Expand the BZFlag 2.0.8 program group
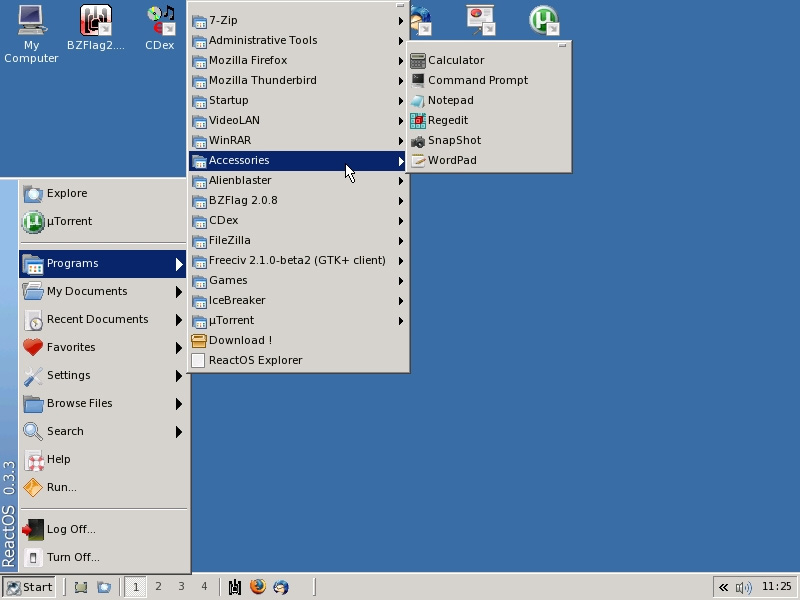The width and height of the screenshot is (800, 600). [x=298, y=200]
